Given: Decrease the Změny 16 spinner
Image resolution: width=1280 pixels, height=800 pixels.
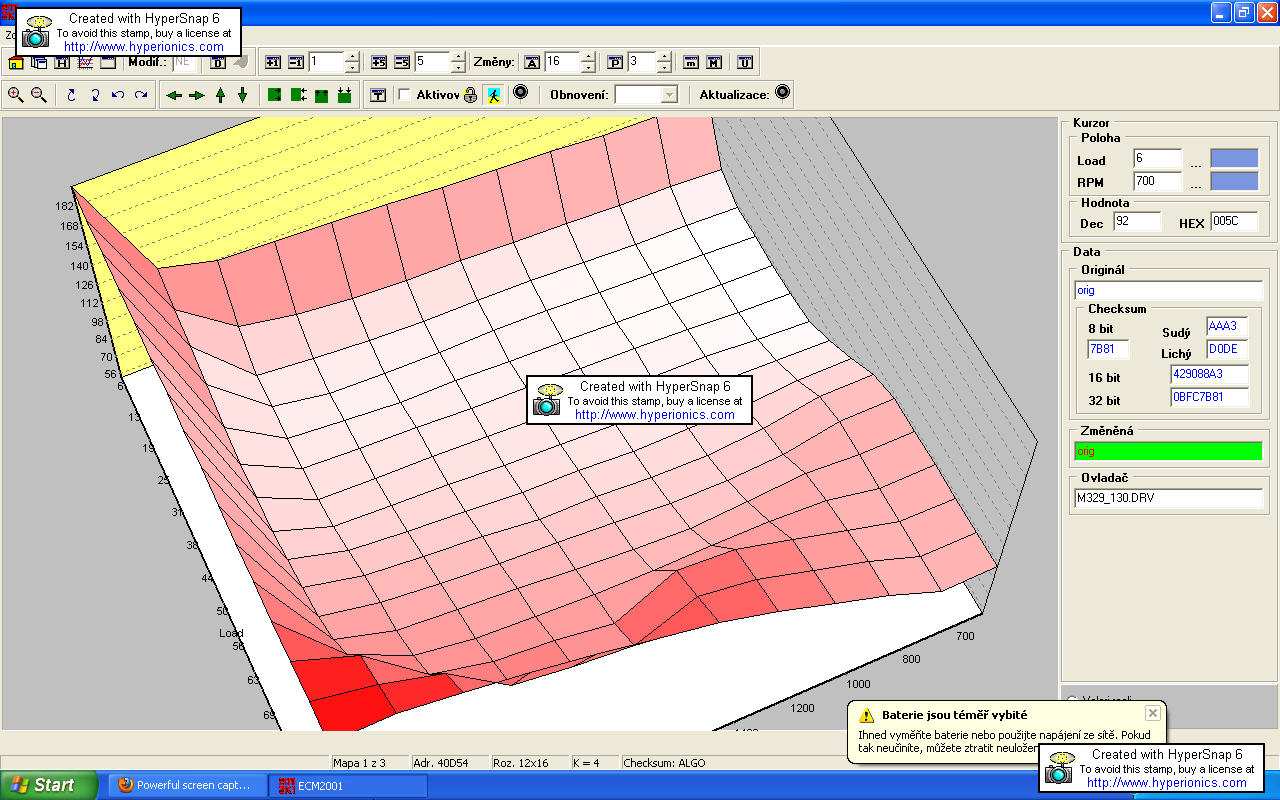Looking at the screenshot, I should pyautogui.click(x=588, y=67).
